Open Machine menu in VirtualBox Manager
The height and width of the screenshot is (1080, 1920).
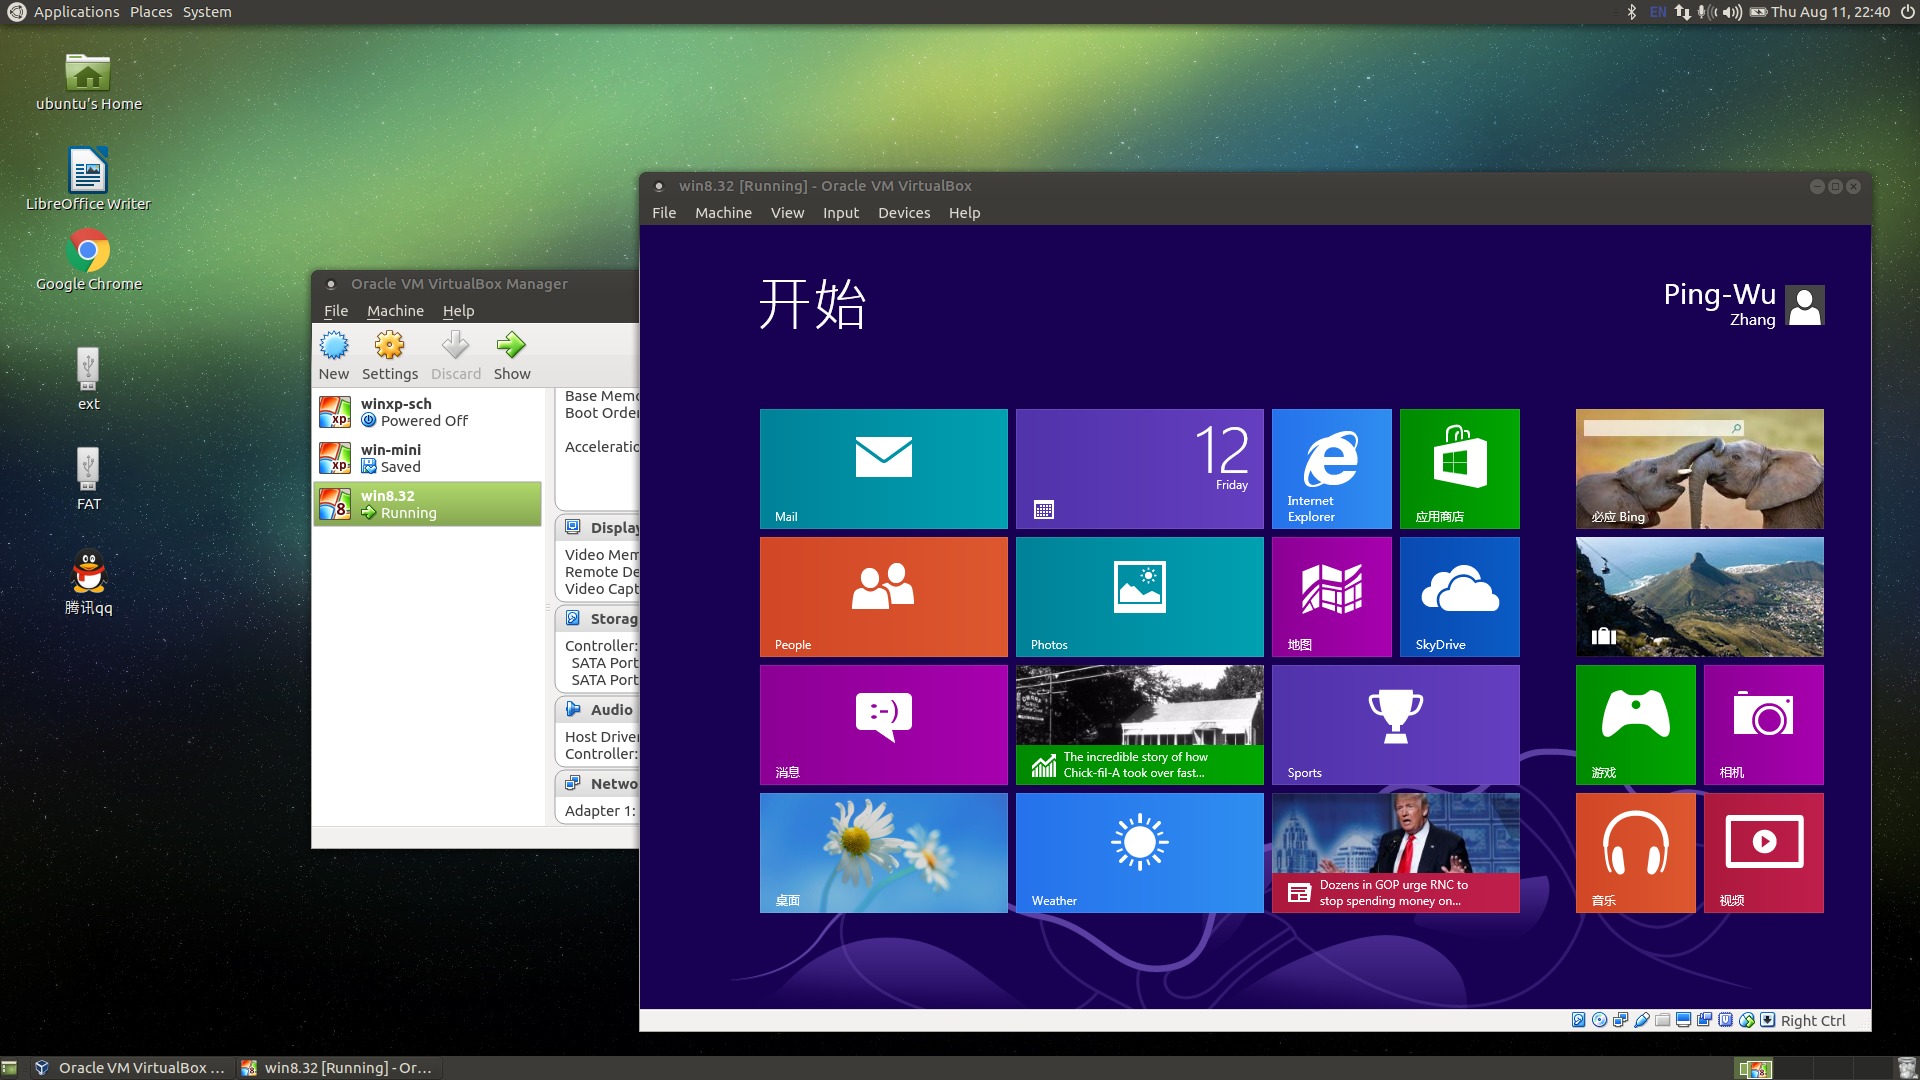[x=395, y=311]
